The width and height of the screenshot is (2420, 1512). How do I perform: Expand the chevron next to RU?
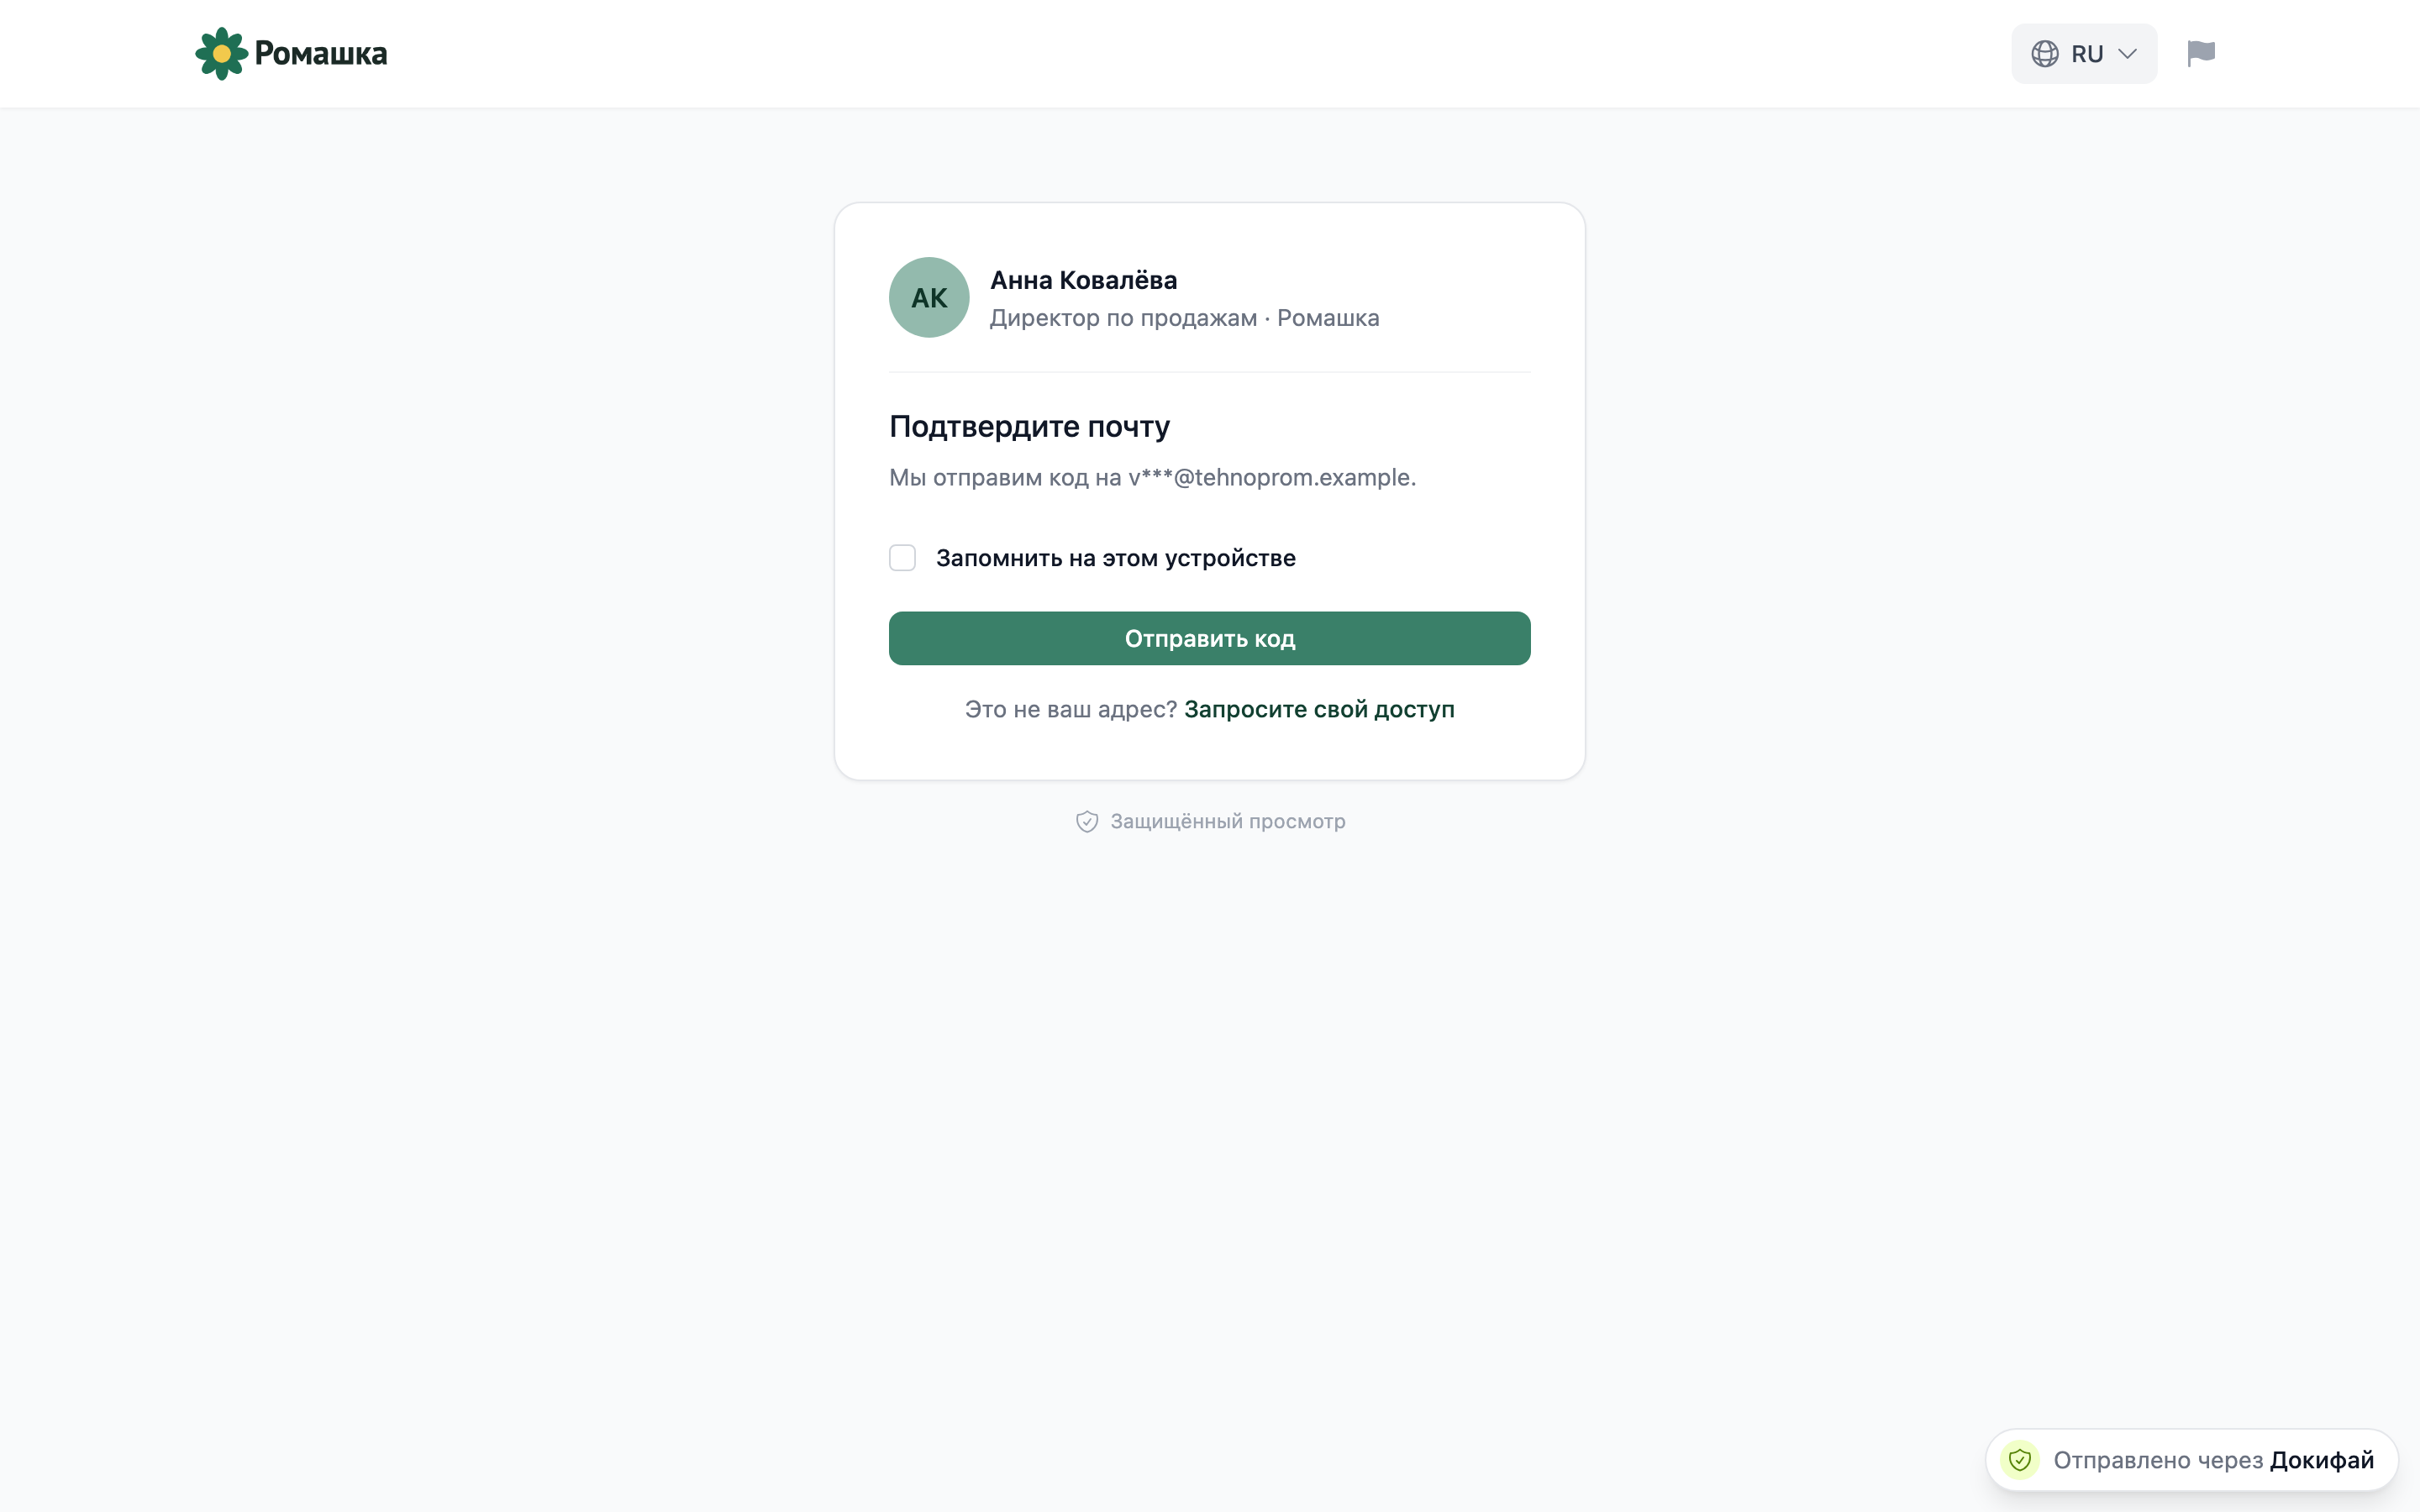[x=2128, y=54]
